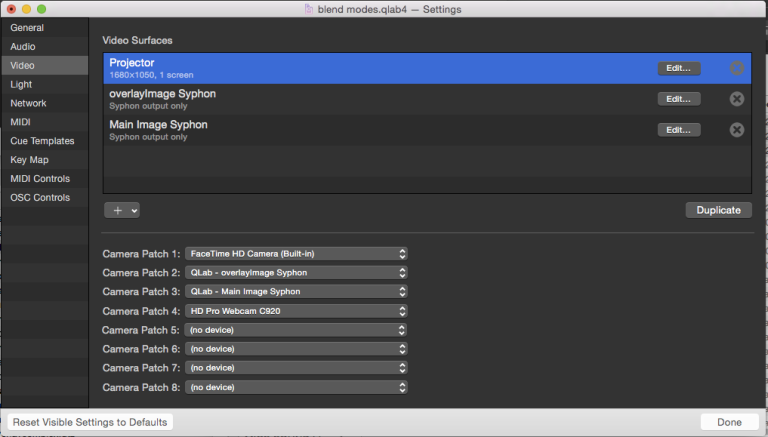
Task: Delete the overlayImage Syphon surface
Action: click(x=737, y=98)
